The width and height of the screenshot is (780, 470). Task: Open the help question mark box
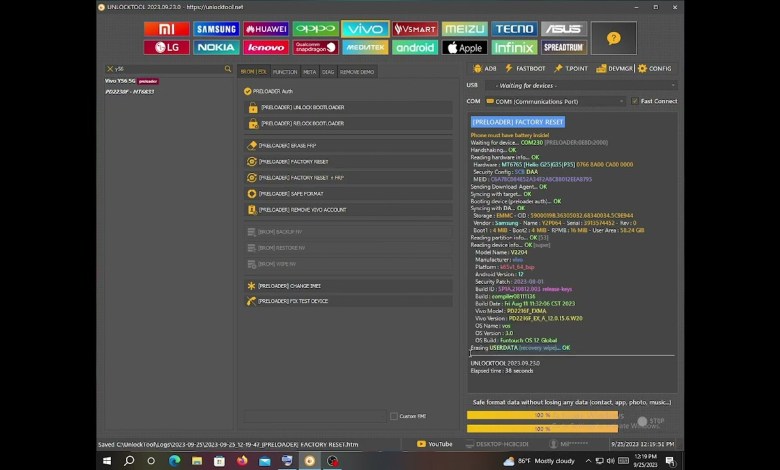[x=613, y=38]
